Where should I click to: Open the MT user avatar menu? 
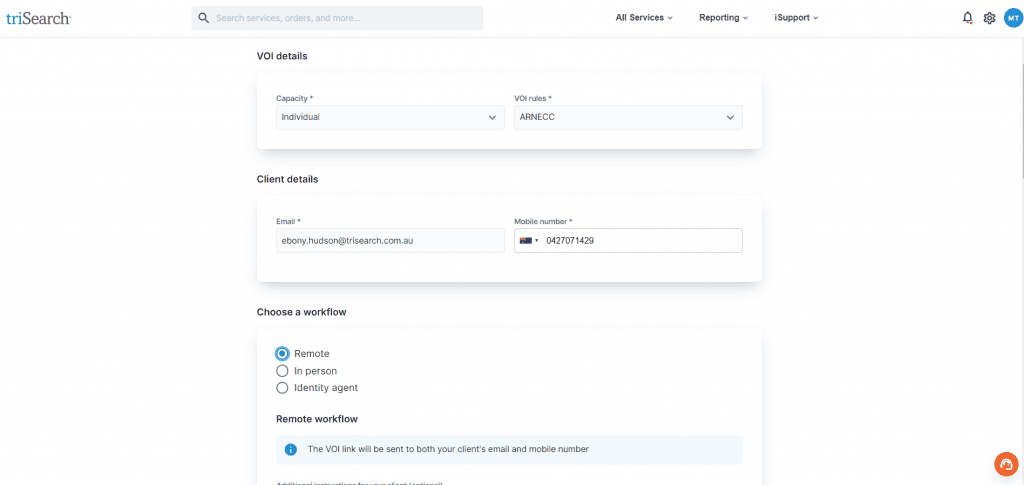[x=1012, y=18]
